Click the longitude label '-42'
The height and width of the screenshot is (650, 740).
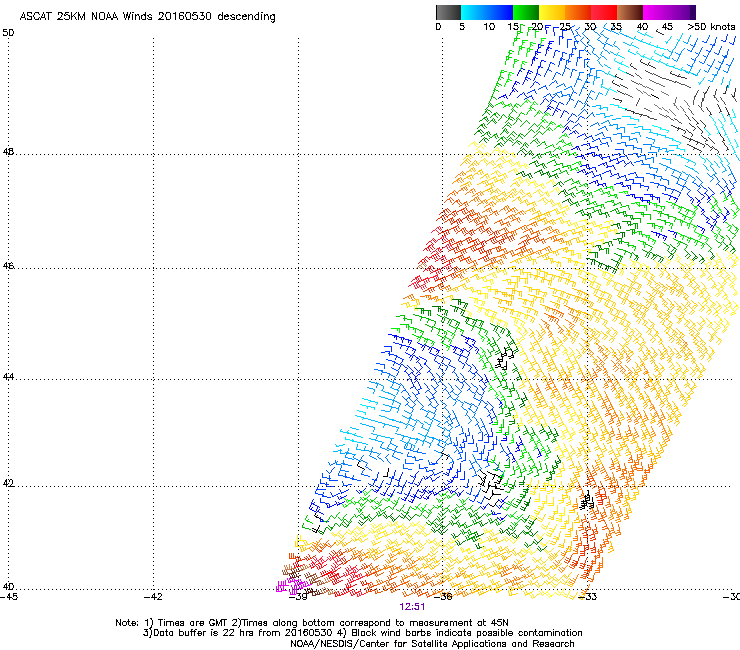coord(153,597)
